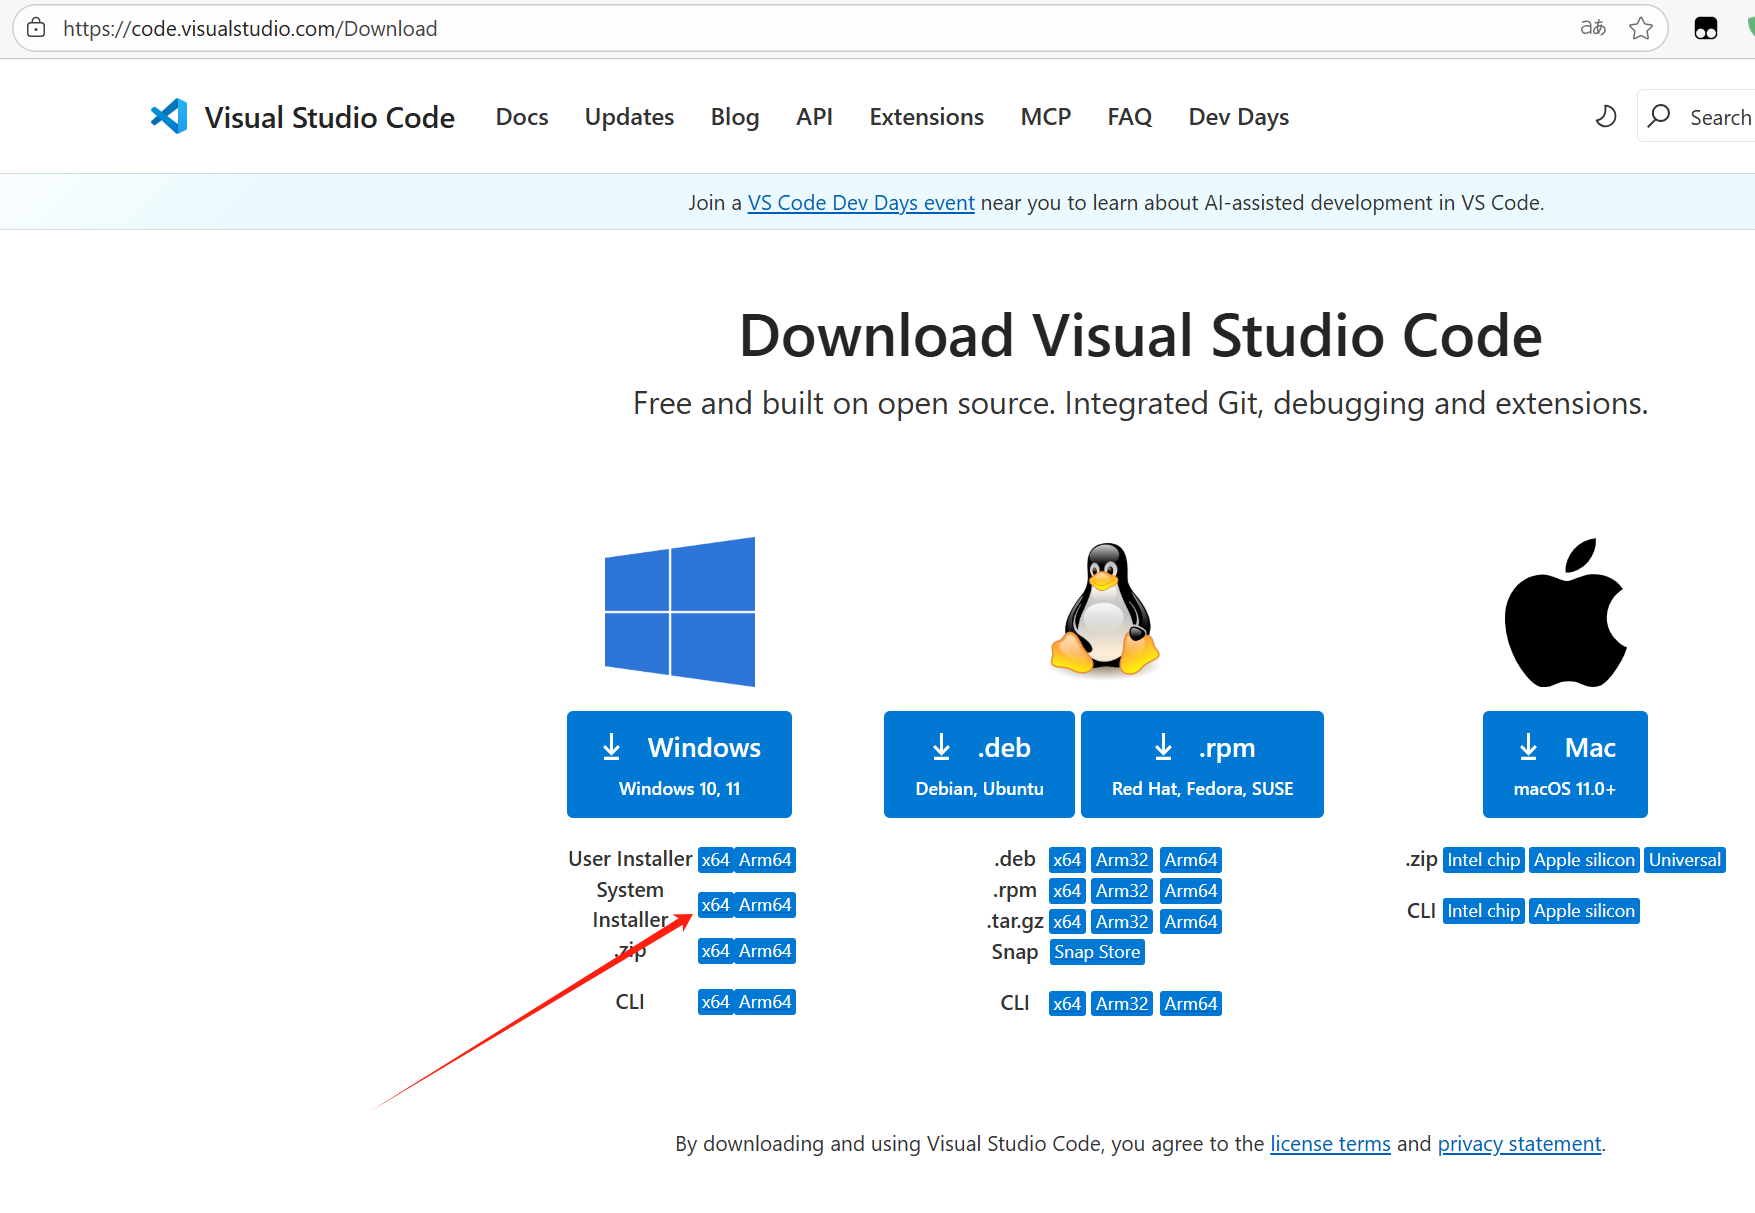Bookmark page with the star icon
Screen dimensions: 1755x1213
pyautogui.click(x=1640, y=28)
